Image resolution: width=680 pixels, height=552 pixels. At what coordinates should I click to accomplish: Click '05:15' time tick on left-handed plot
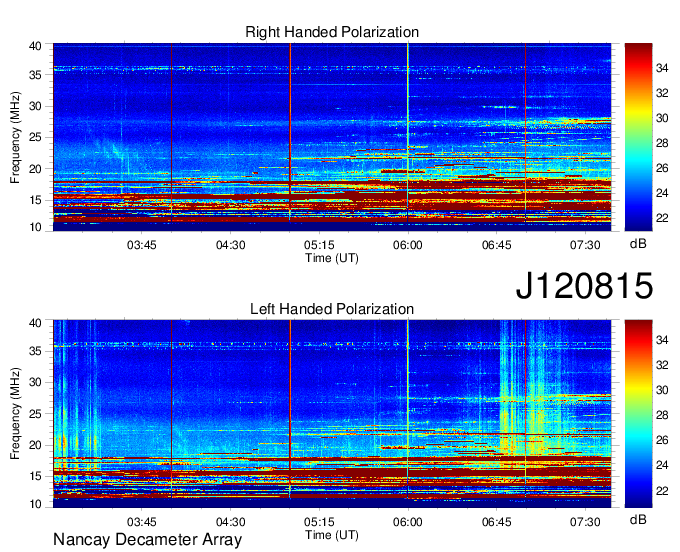[x=319, y=522]
